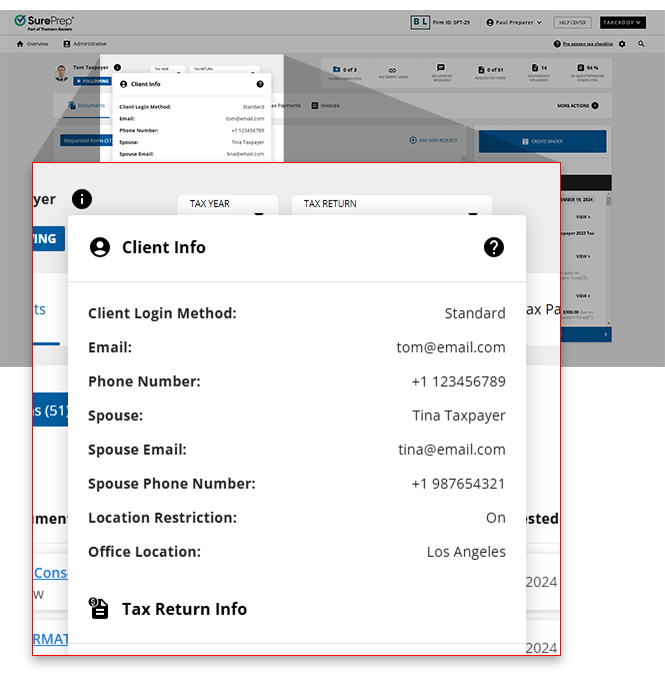
Task: Click the 'Office Location:' label
Action: [x=144, y=552]
